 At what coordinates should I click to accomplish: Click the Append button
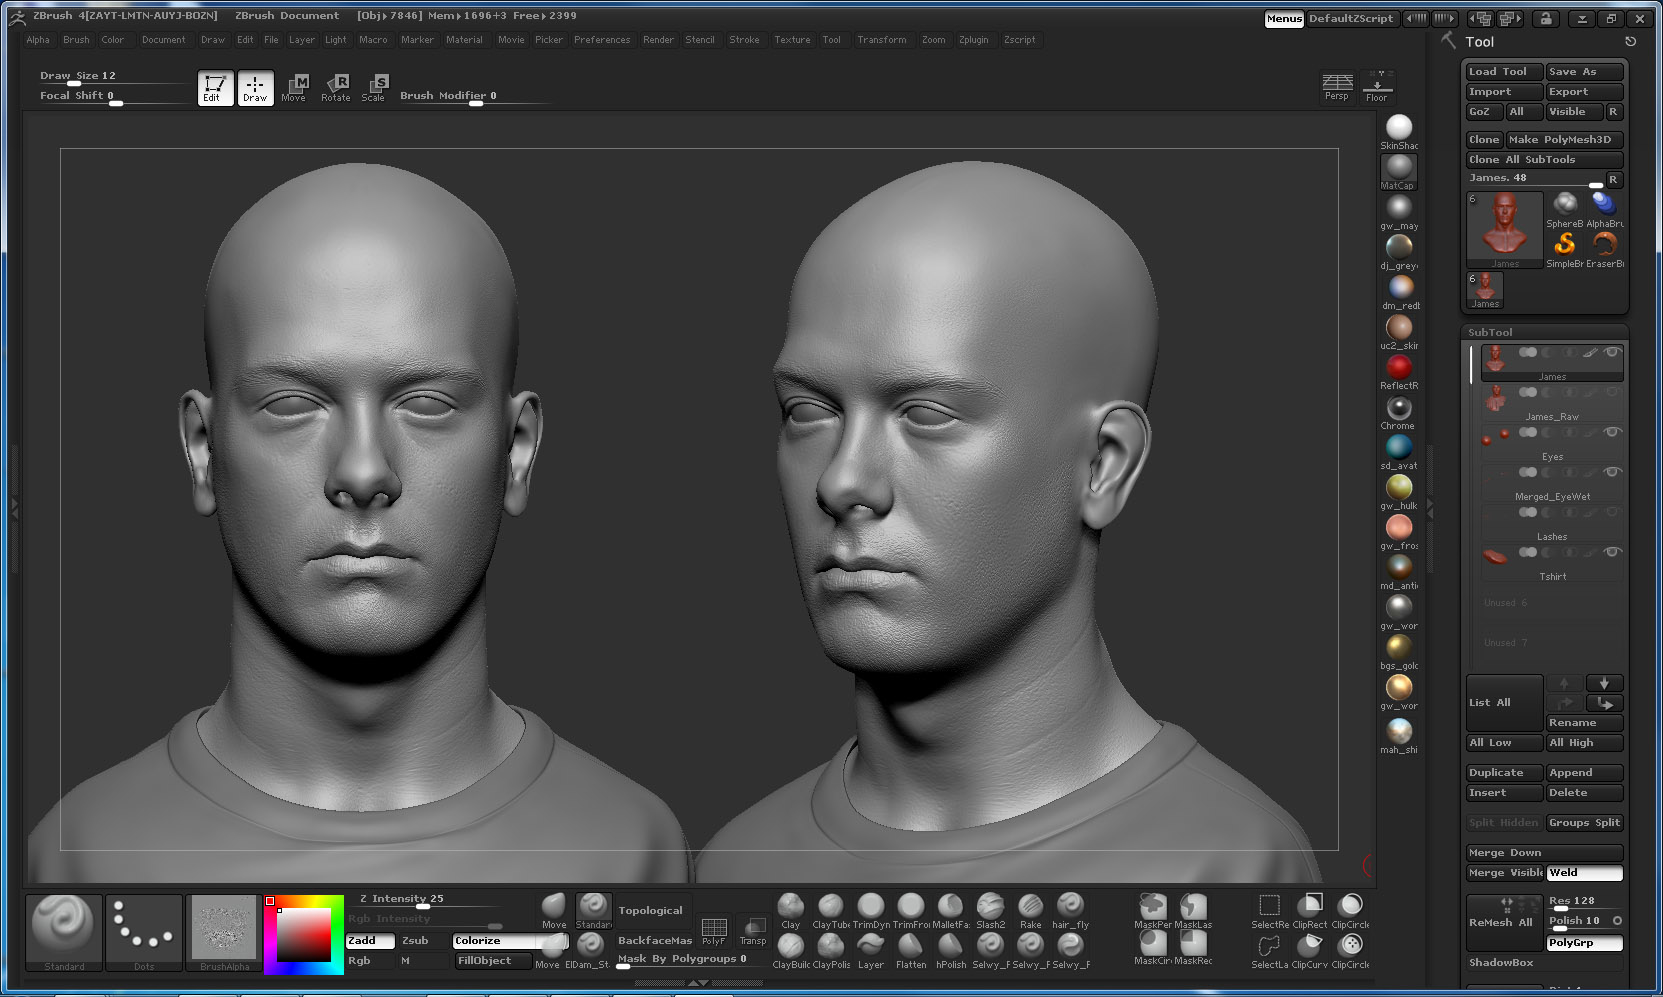1584,773
